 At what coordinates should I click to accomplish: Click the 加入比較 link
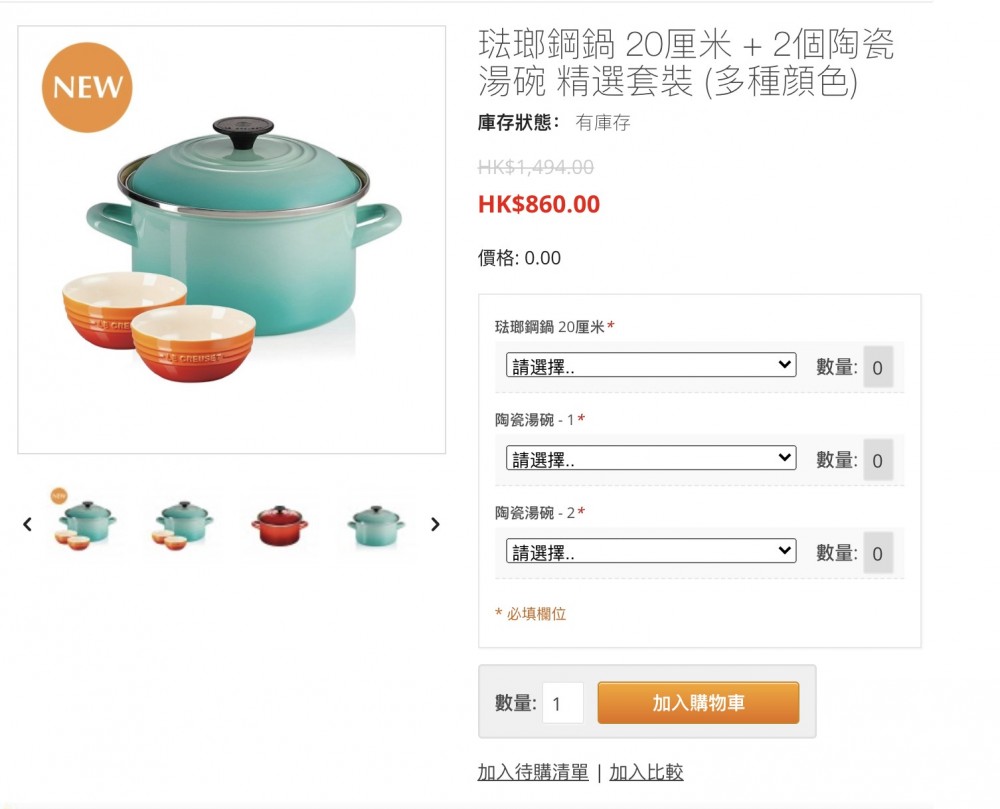coord(647,772)
